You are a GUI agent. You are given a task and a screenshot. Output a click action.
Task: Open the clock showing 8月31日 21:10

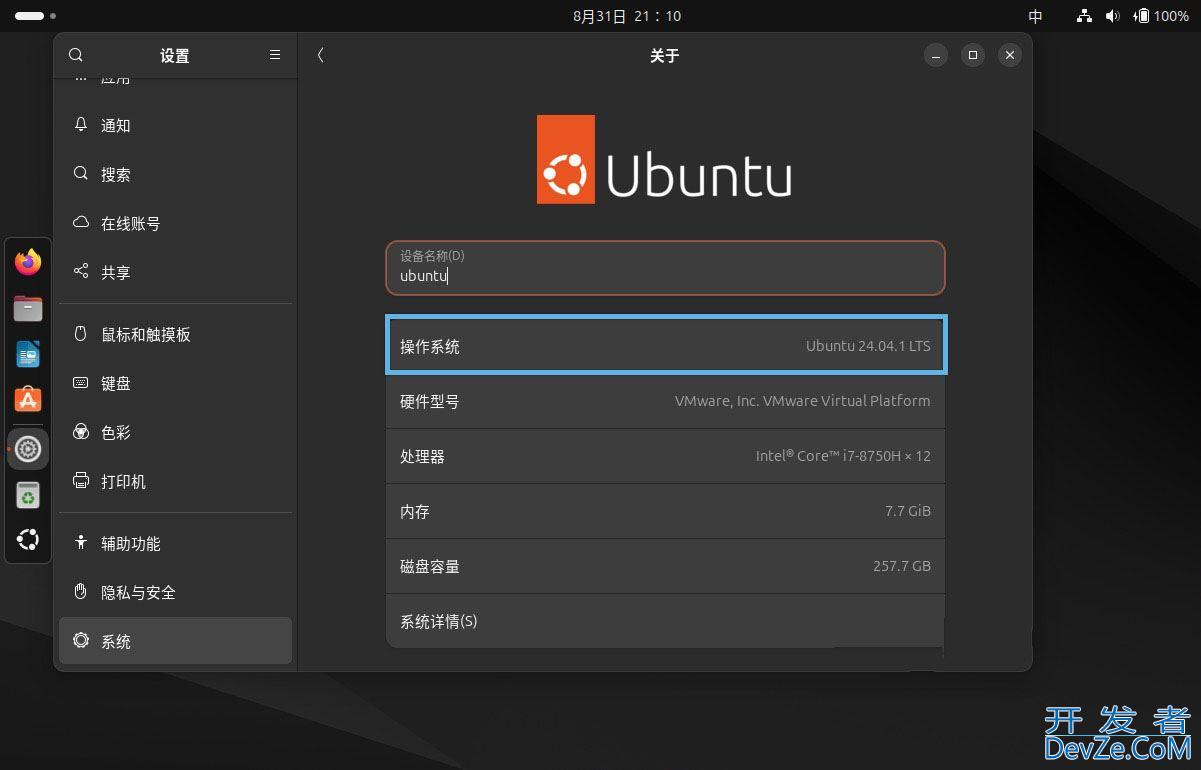pos(627,16)
